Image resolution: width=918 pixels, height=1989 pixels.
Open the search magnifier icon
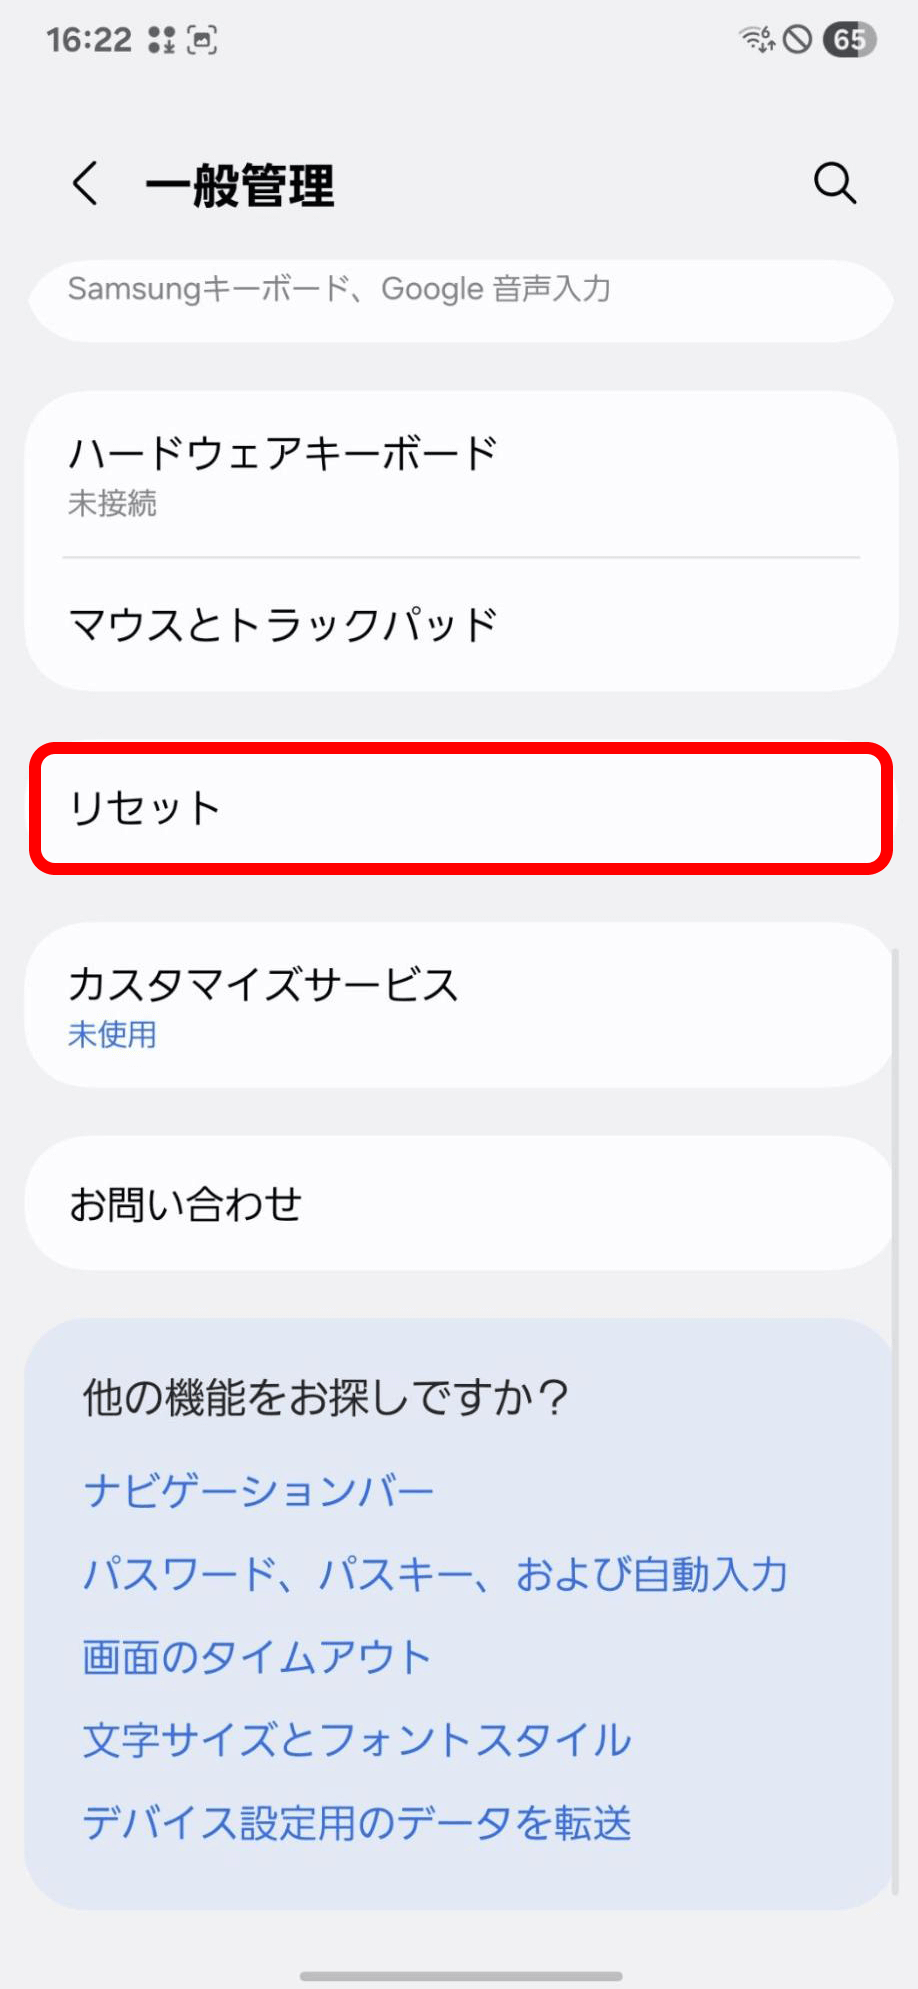point(834,184)
